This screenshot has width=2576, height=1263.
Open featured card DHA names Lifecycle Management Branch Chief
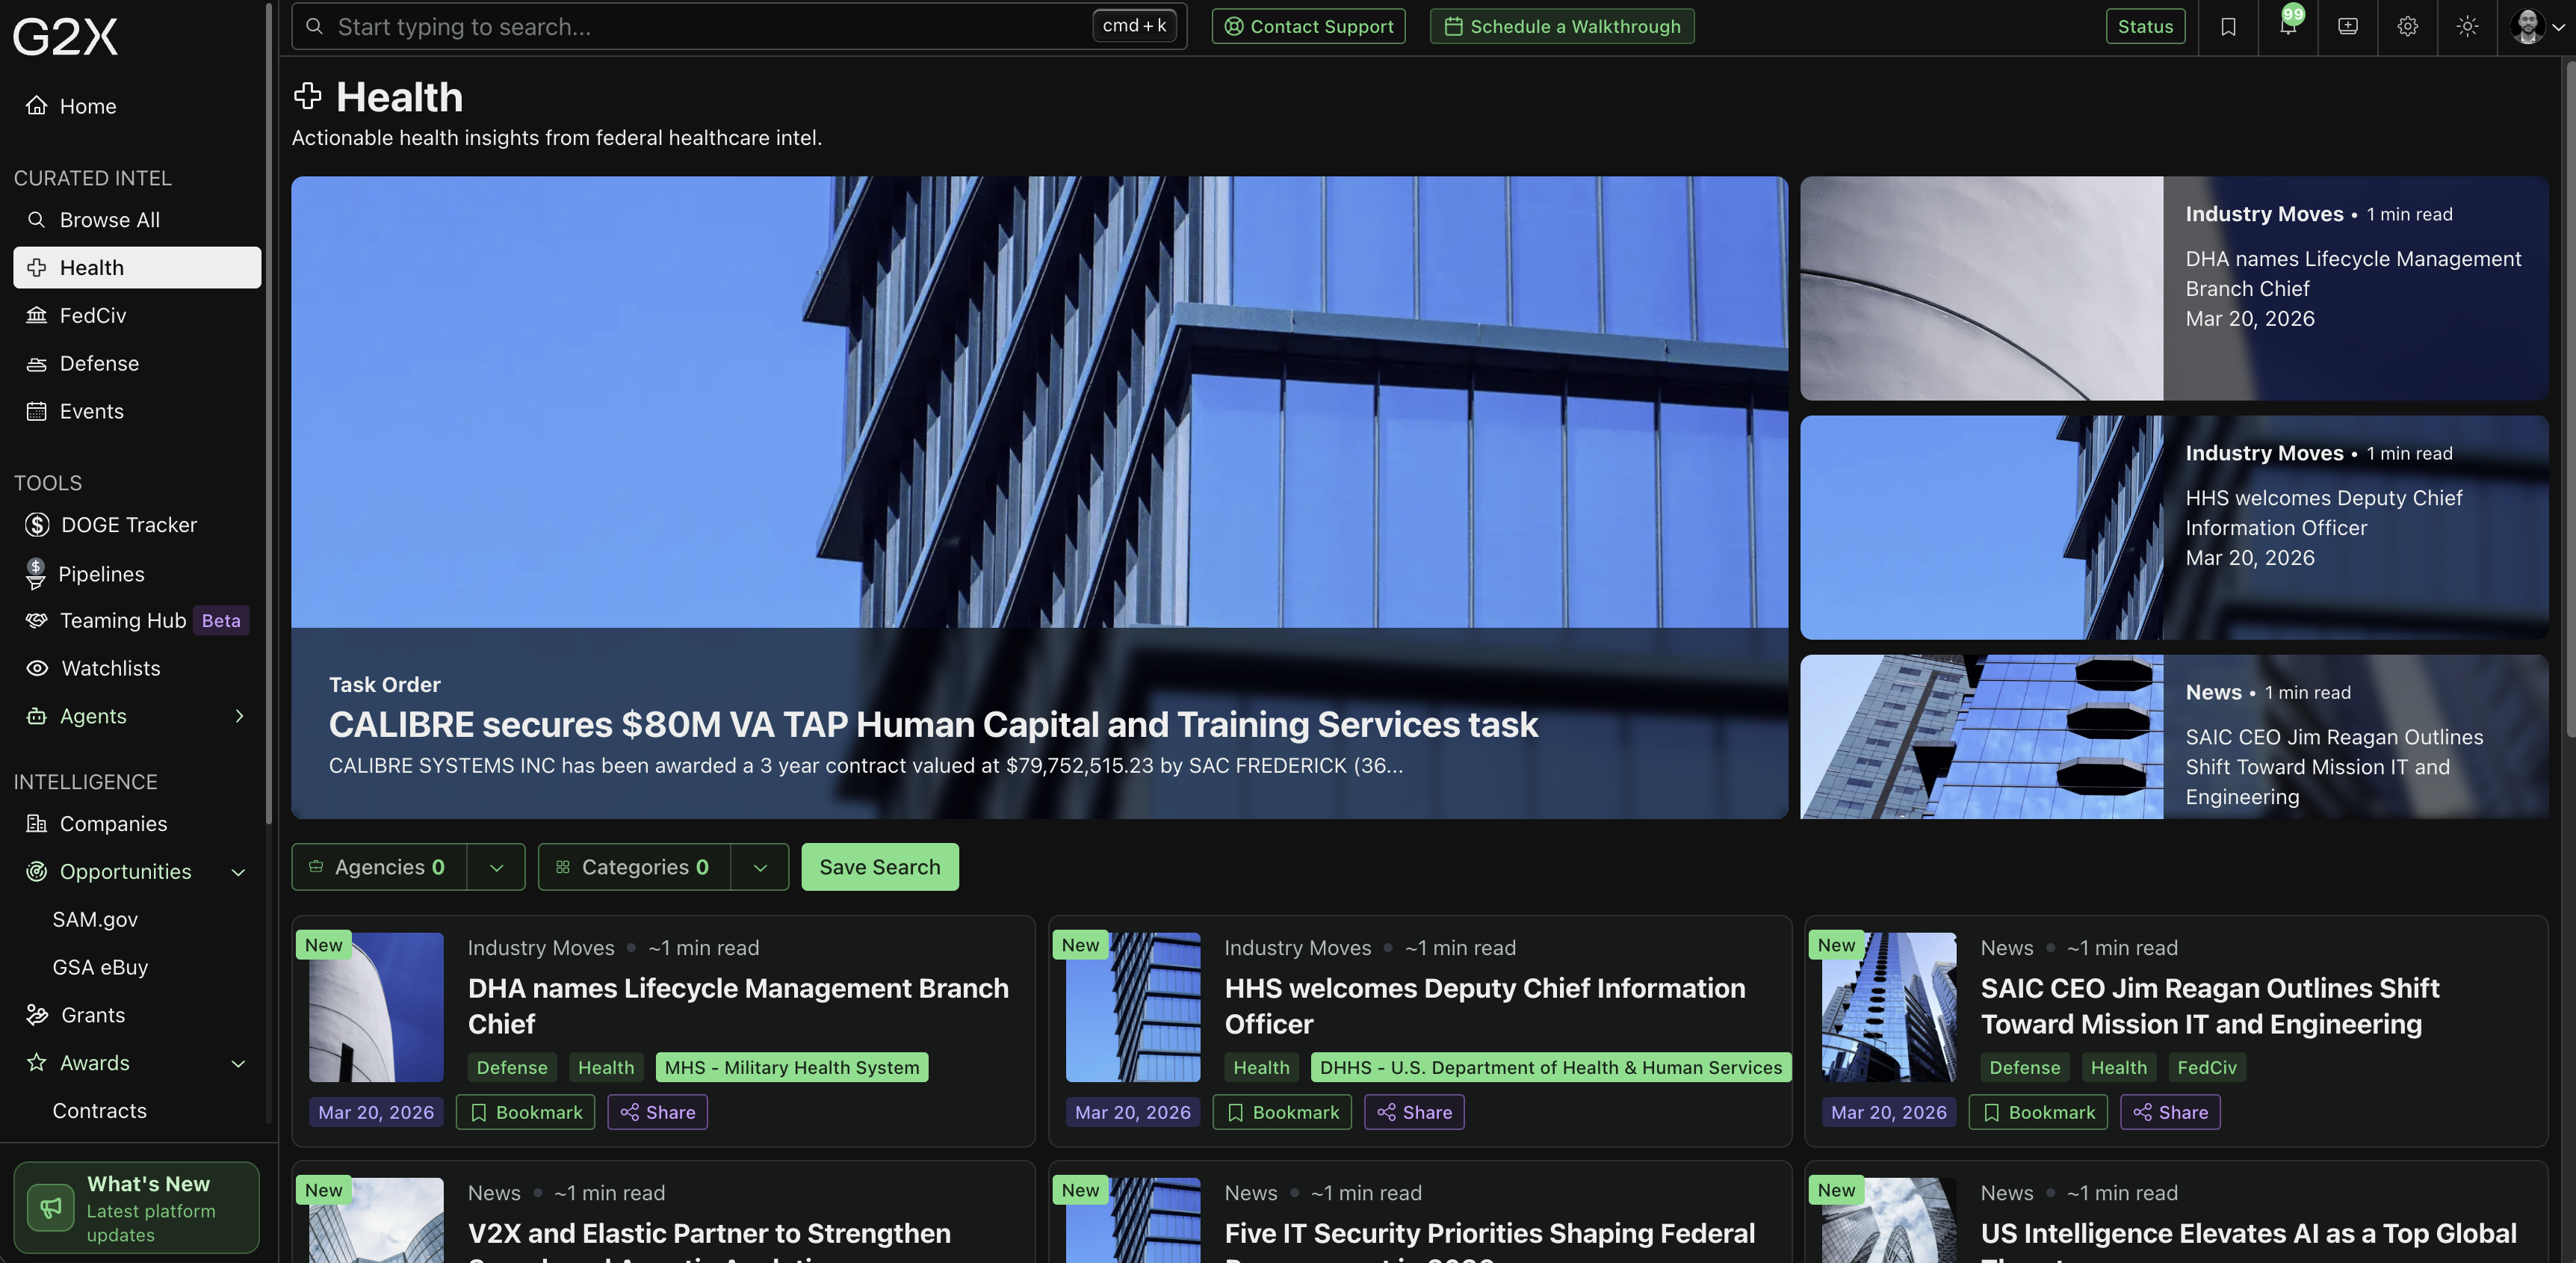tap(2174, 289)
